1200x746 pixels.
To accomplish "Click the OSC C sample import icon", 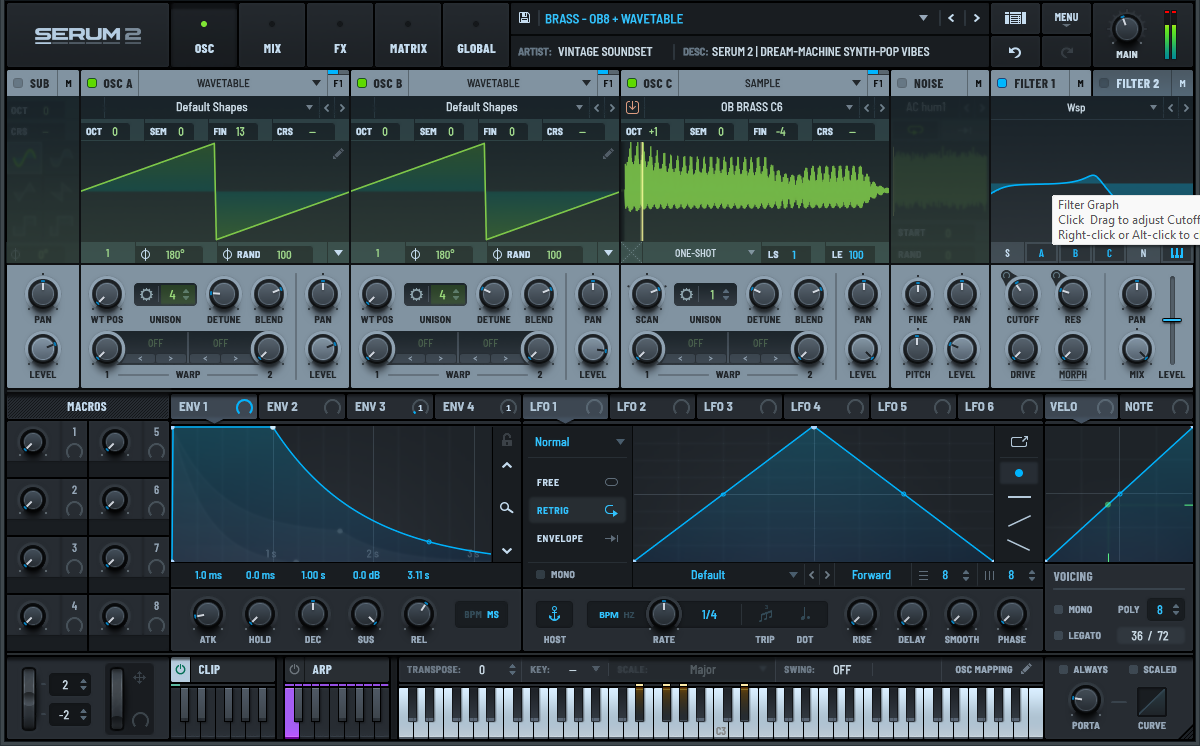I will pos(632,107).
